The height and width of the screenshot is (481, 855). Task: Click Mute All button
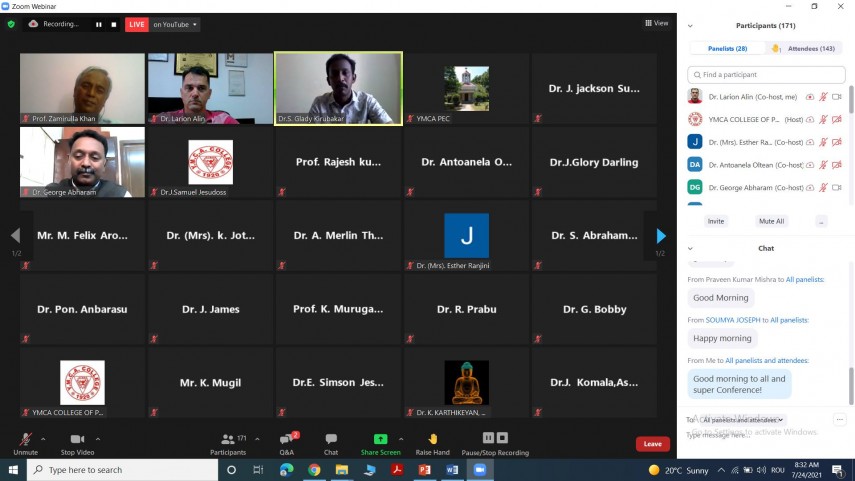[772, 221]
